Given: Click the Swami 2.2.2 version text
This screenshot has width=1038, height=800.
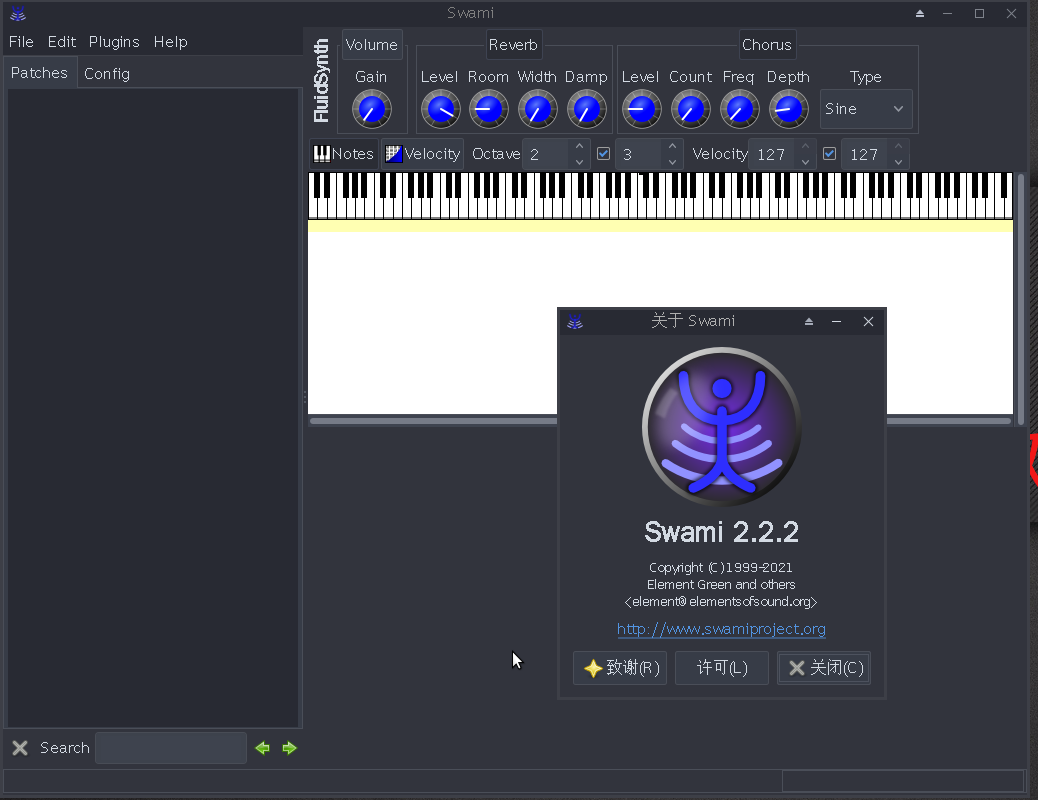Looking at the screenshot, I should [722, 532].
